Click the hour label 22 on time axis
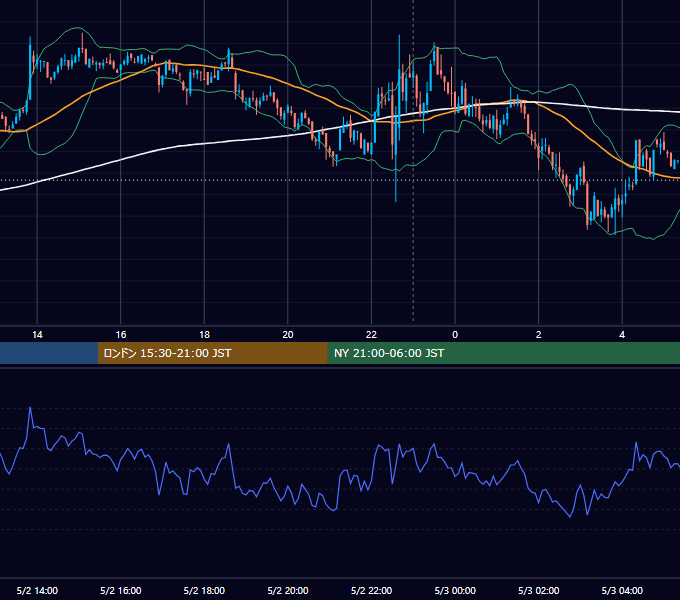Screen dimensions: 680x600 (371, 335)
